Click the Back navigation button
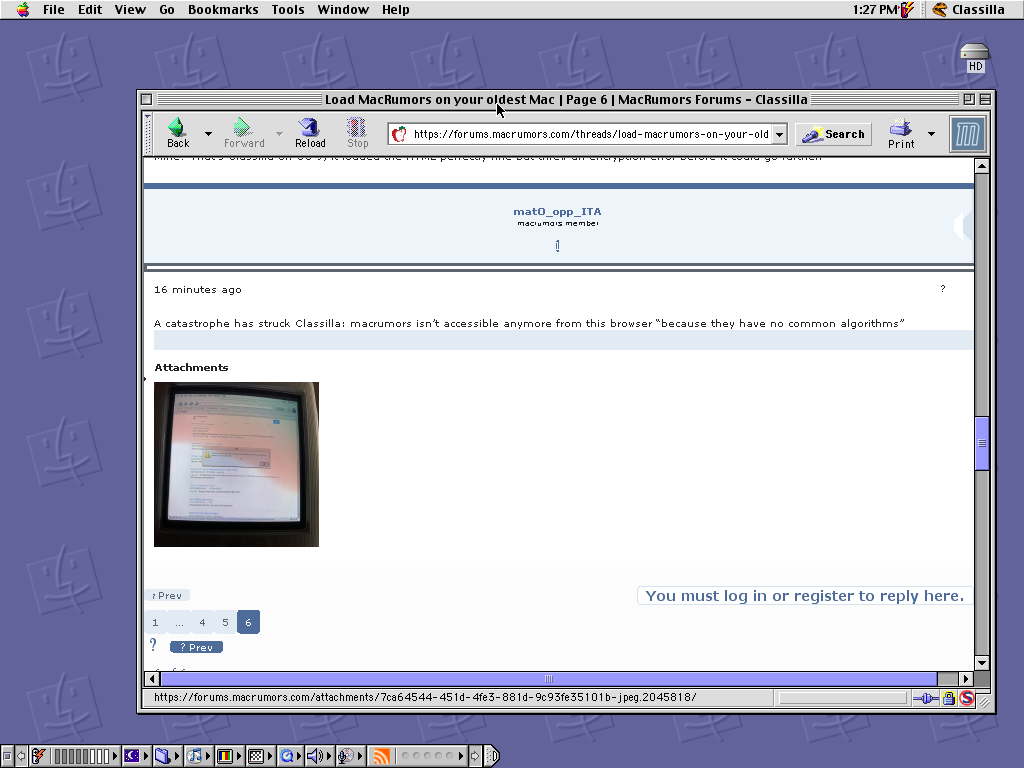The width and height of the screenshot is (1024, 768). click(x=178, y=133)
